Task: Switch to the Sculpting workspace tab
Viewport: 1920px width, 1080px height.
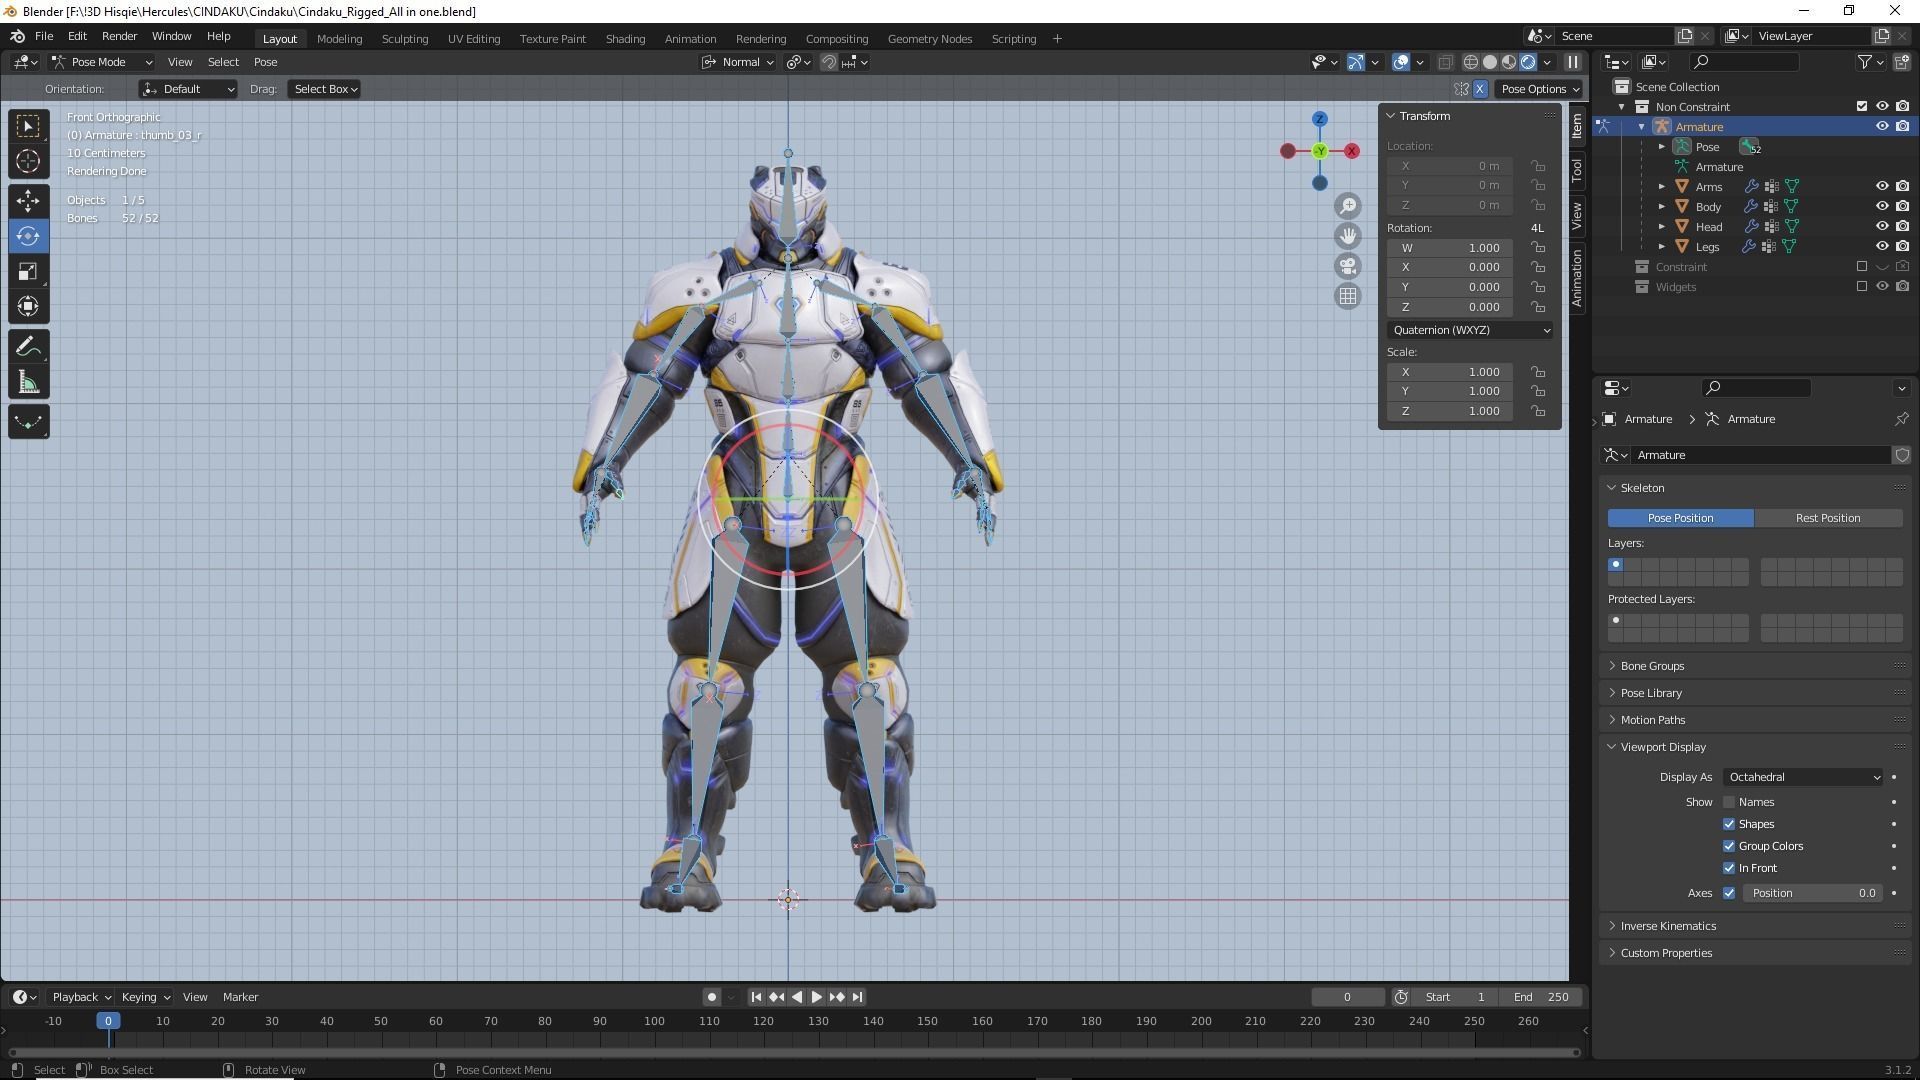Action: pos(405,39)
